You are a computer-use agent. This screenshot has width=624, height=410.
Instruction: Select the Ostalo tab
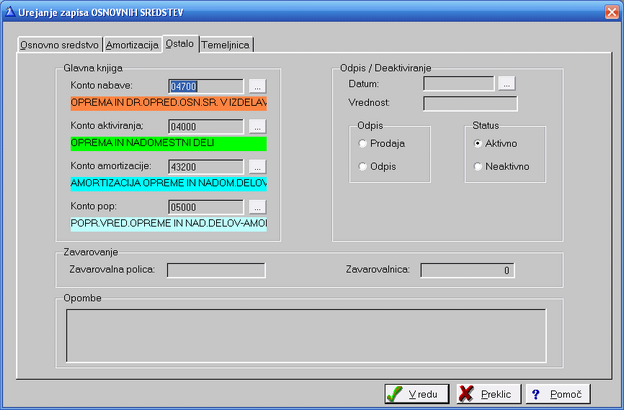point(180,43)
